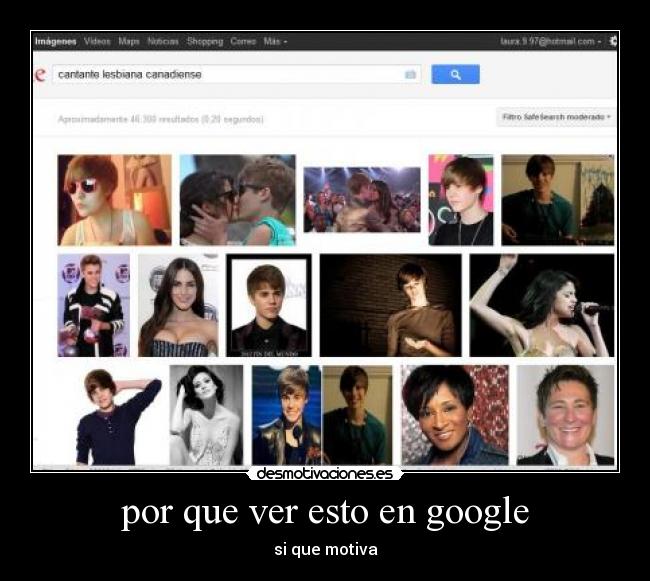Open thumbnail of smiling short-haired person in blazer
This screenshot has height=581, width=650.
click(565, 415)
